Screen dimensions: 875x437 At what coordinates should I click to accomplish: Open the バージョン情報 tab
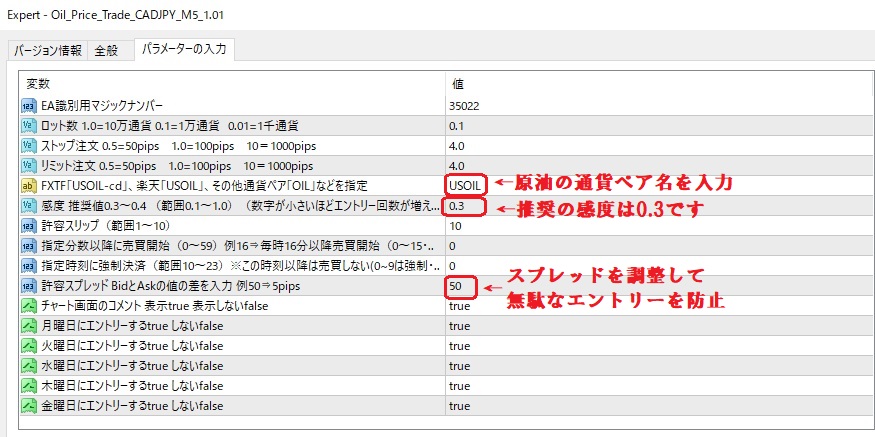coord(48,50)
